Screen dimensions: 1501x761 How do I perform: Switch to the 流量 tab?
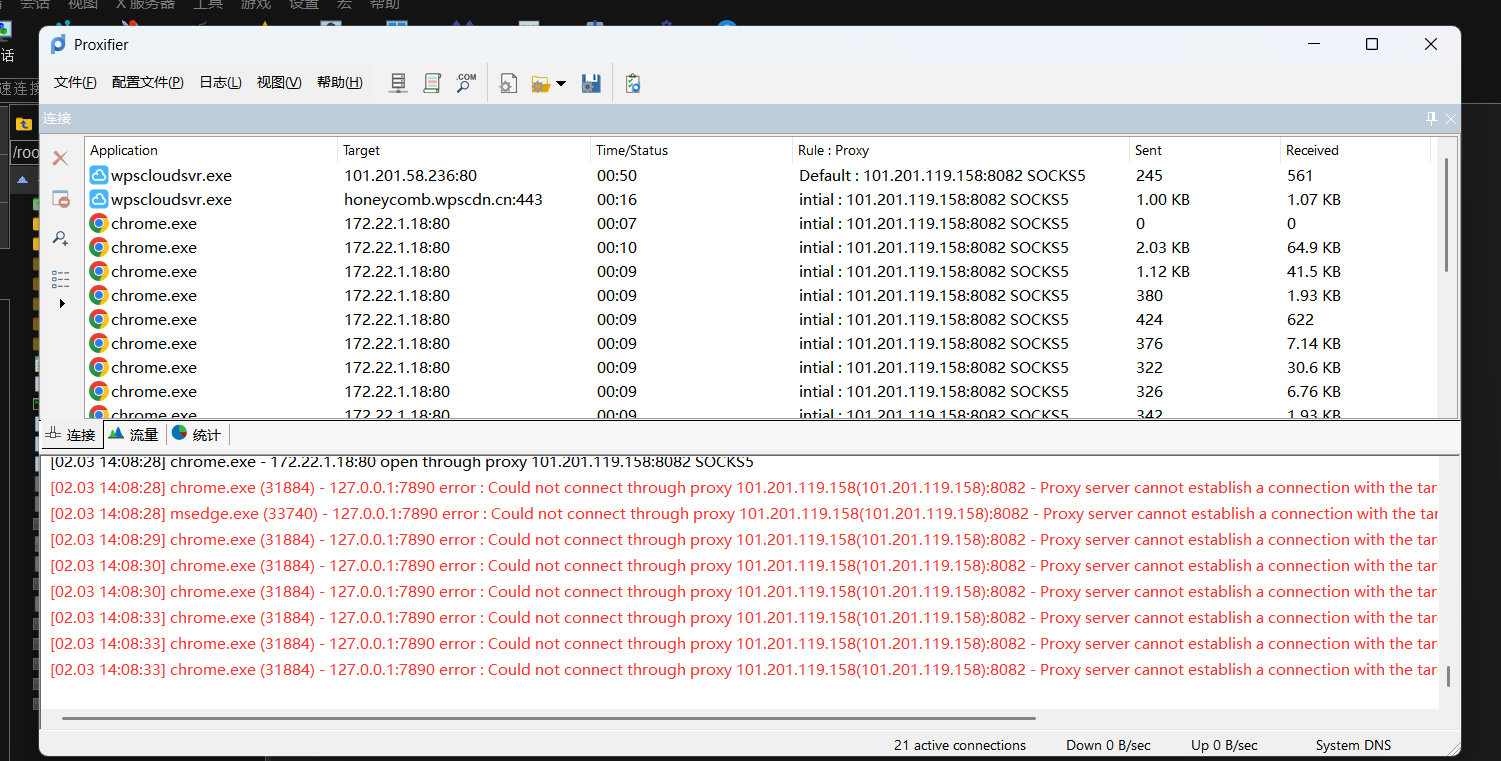point(134,434)
